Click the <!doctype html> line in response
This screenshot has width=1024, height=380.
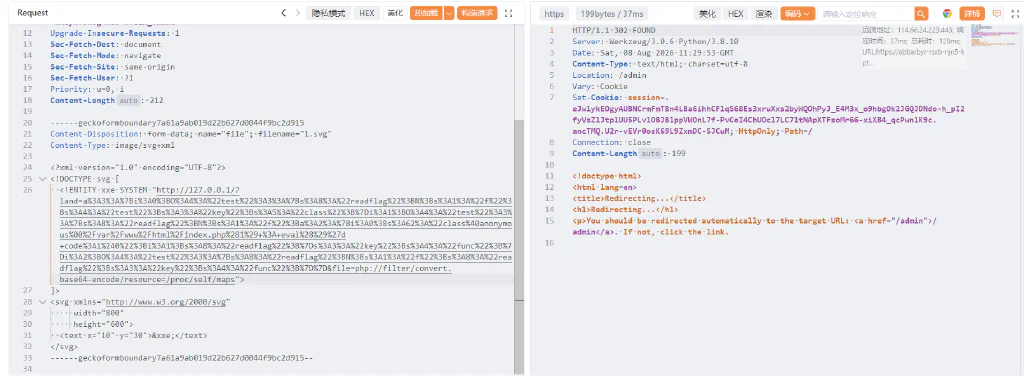pos(607,176)
